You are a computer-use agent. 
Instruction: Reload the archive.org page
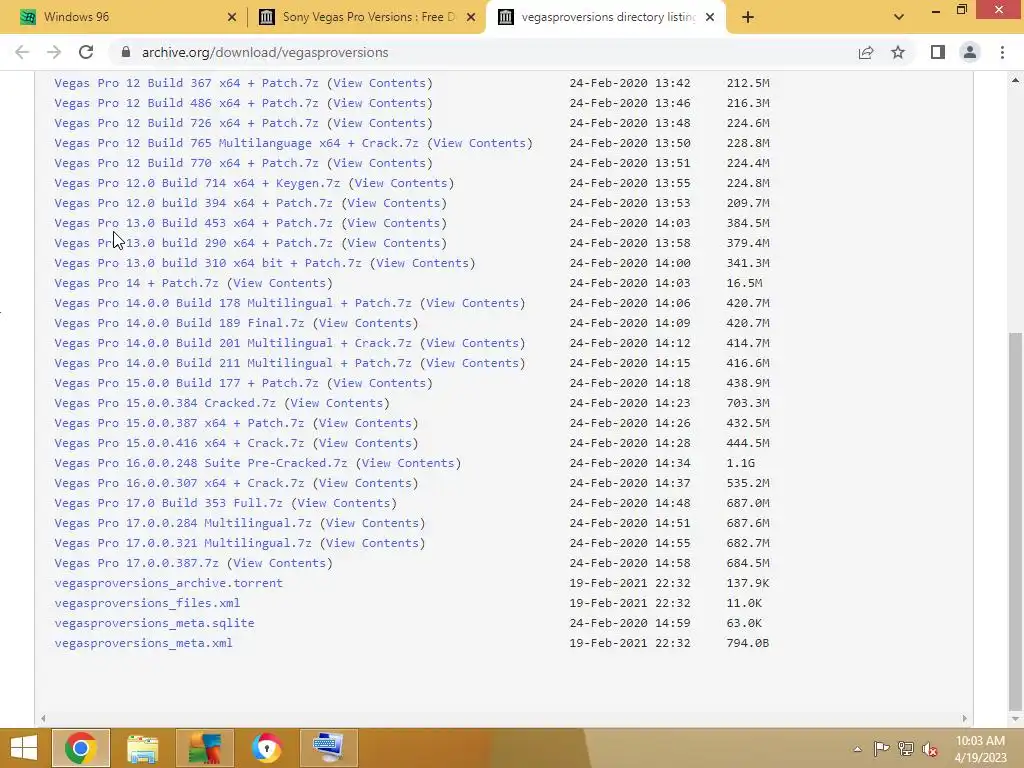point(86,52)
